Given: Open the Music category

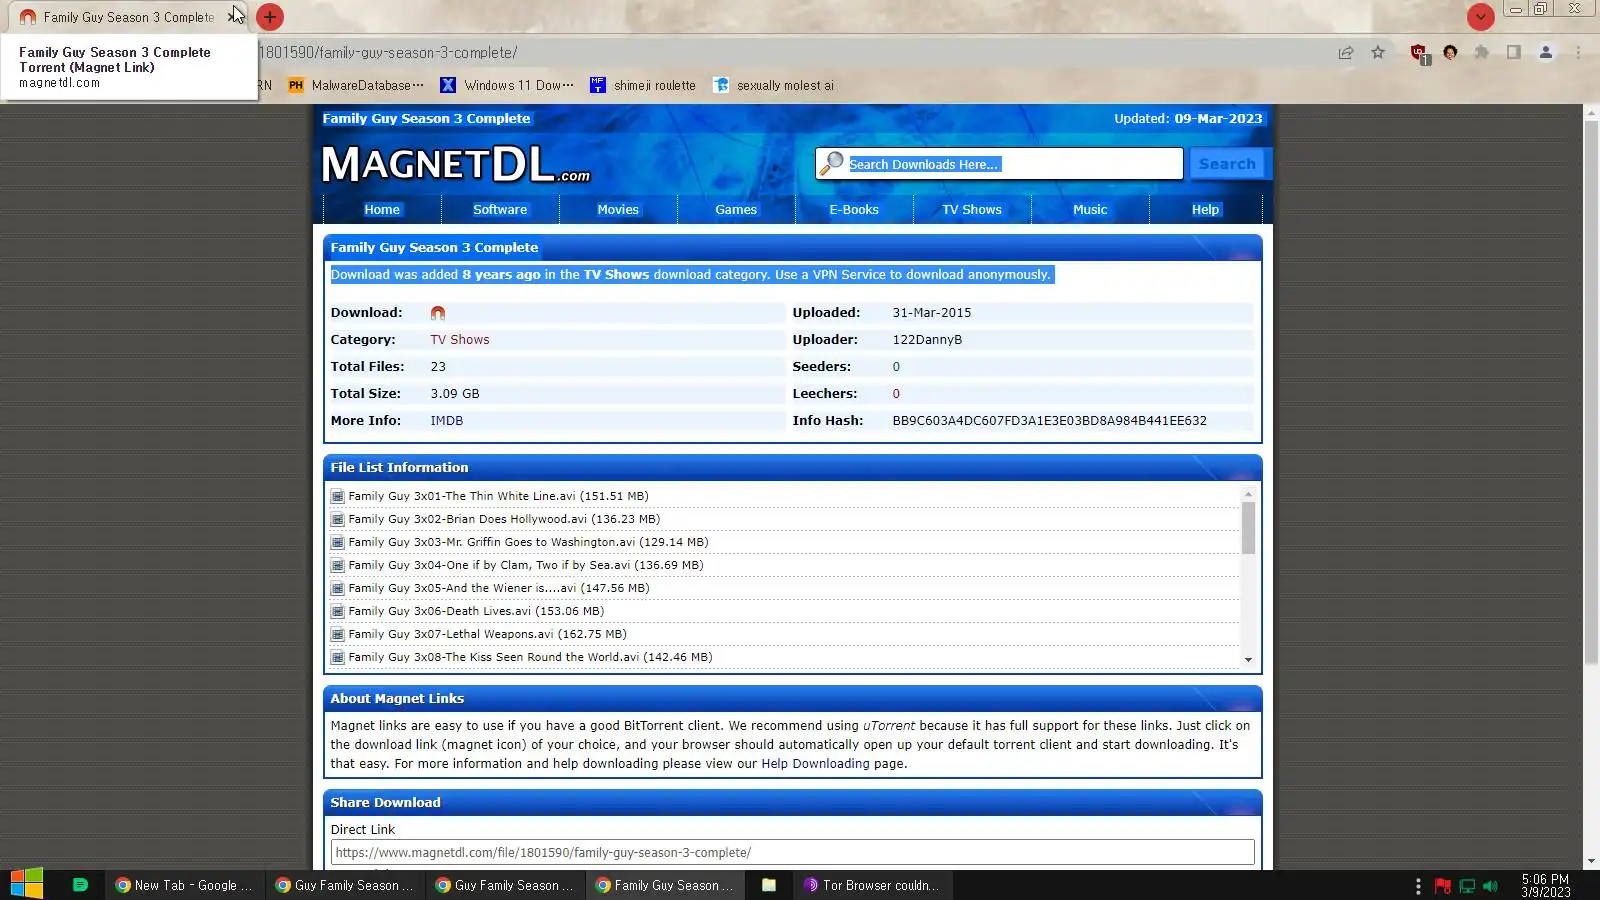Looking at the screenshot, I should [x=1090, y=210].
